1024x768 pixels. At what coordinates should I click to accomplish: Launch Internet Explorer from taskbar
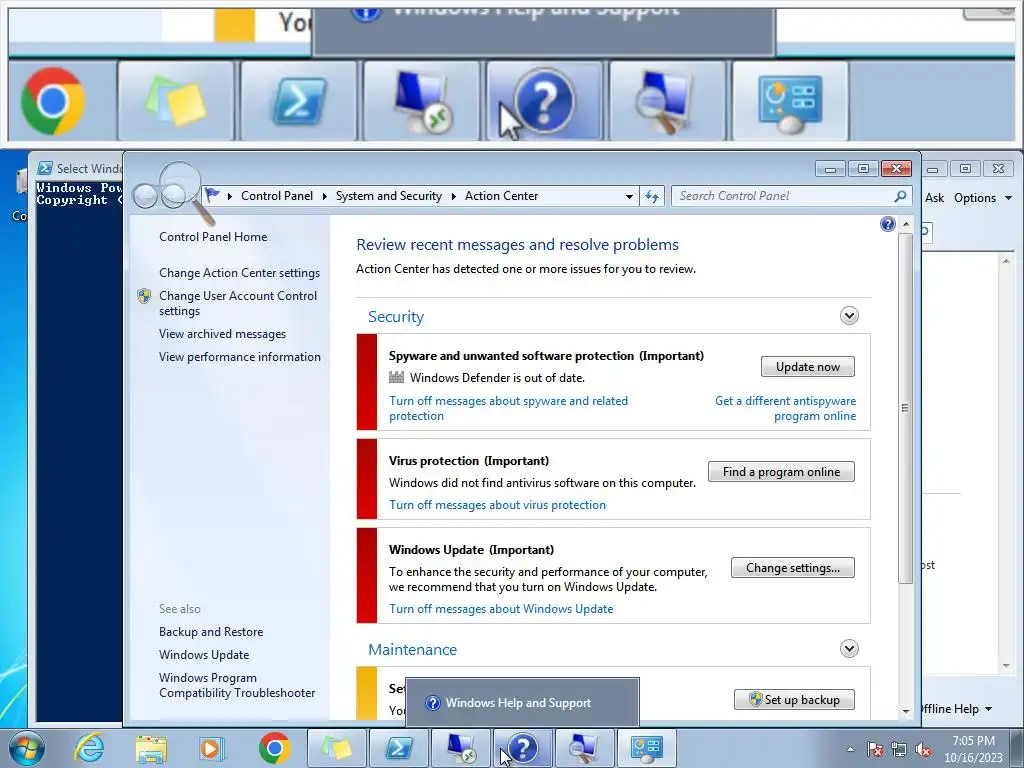click(89, 748)
